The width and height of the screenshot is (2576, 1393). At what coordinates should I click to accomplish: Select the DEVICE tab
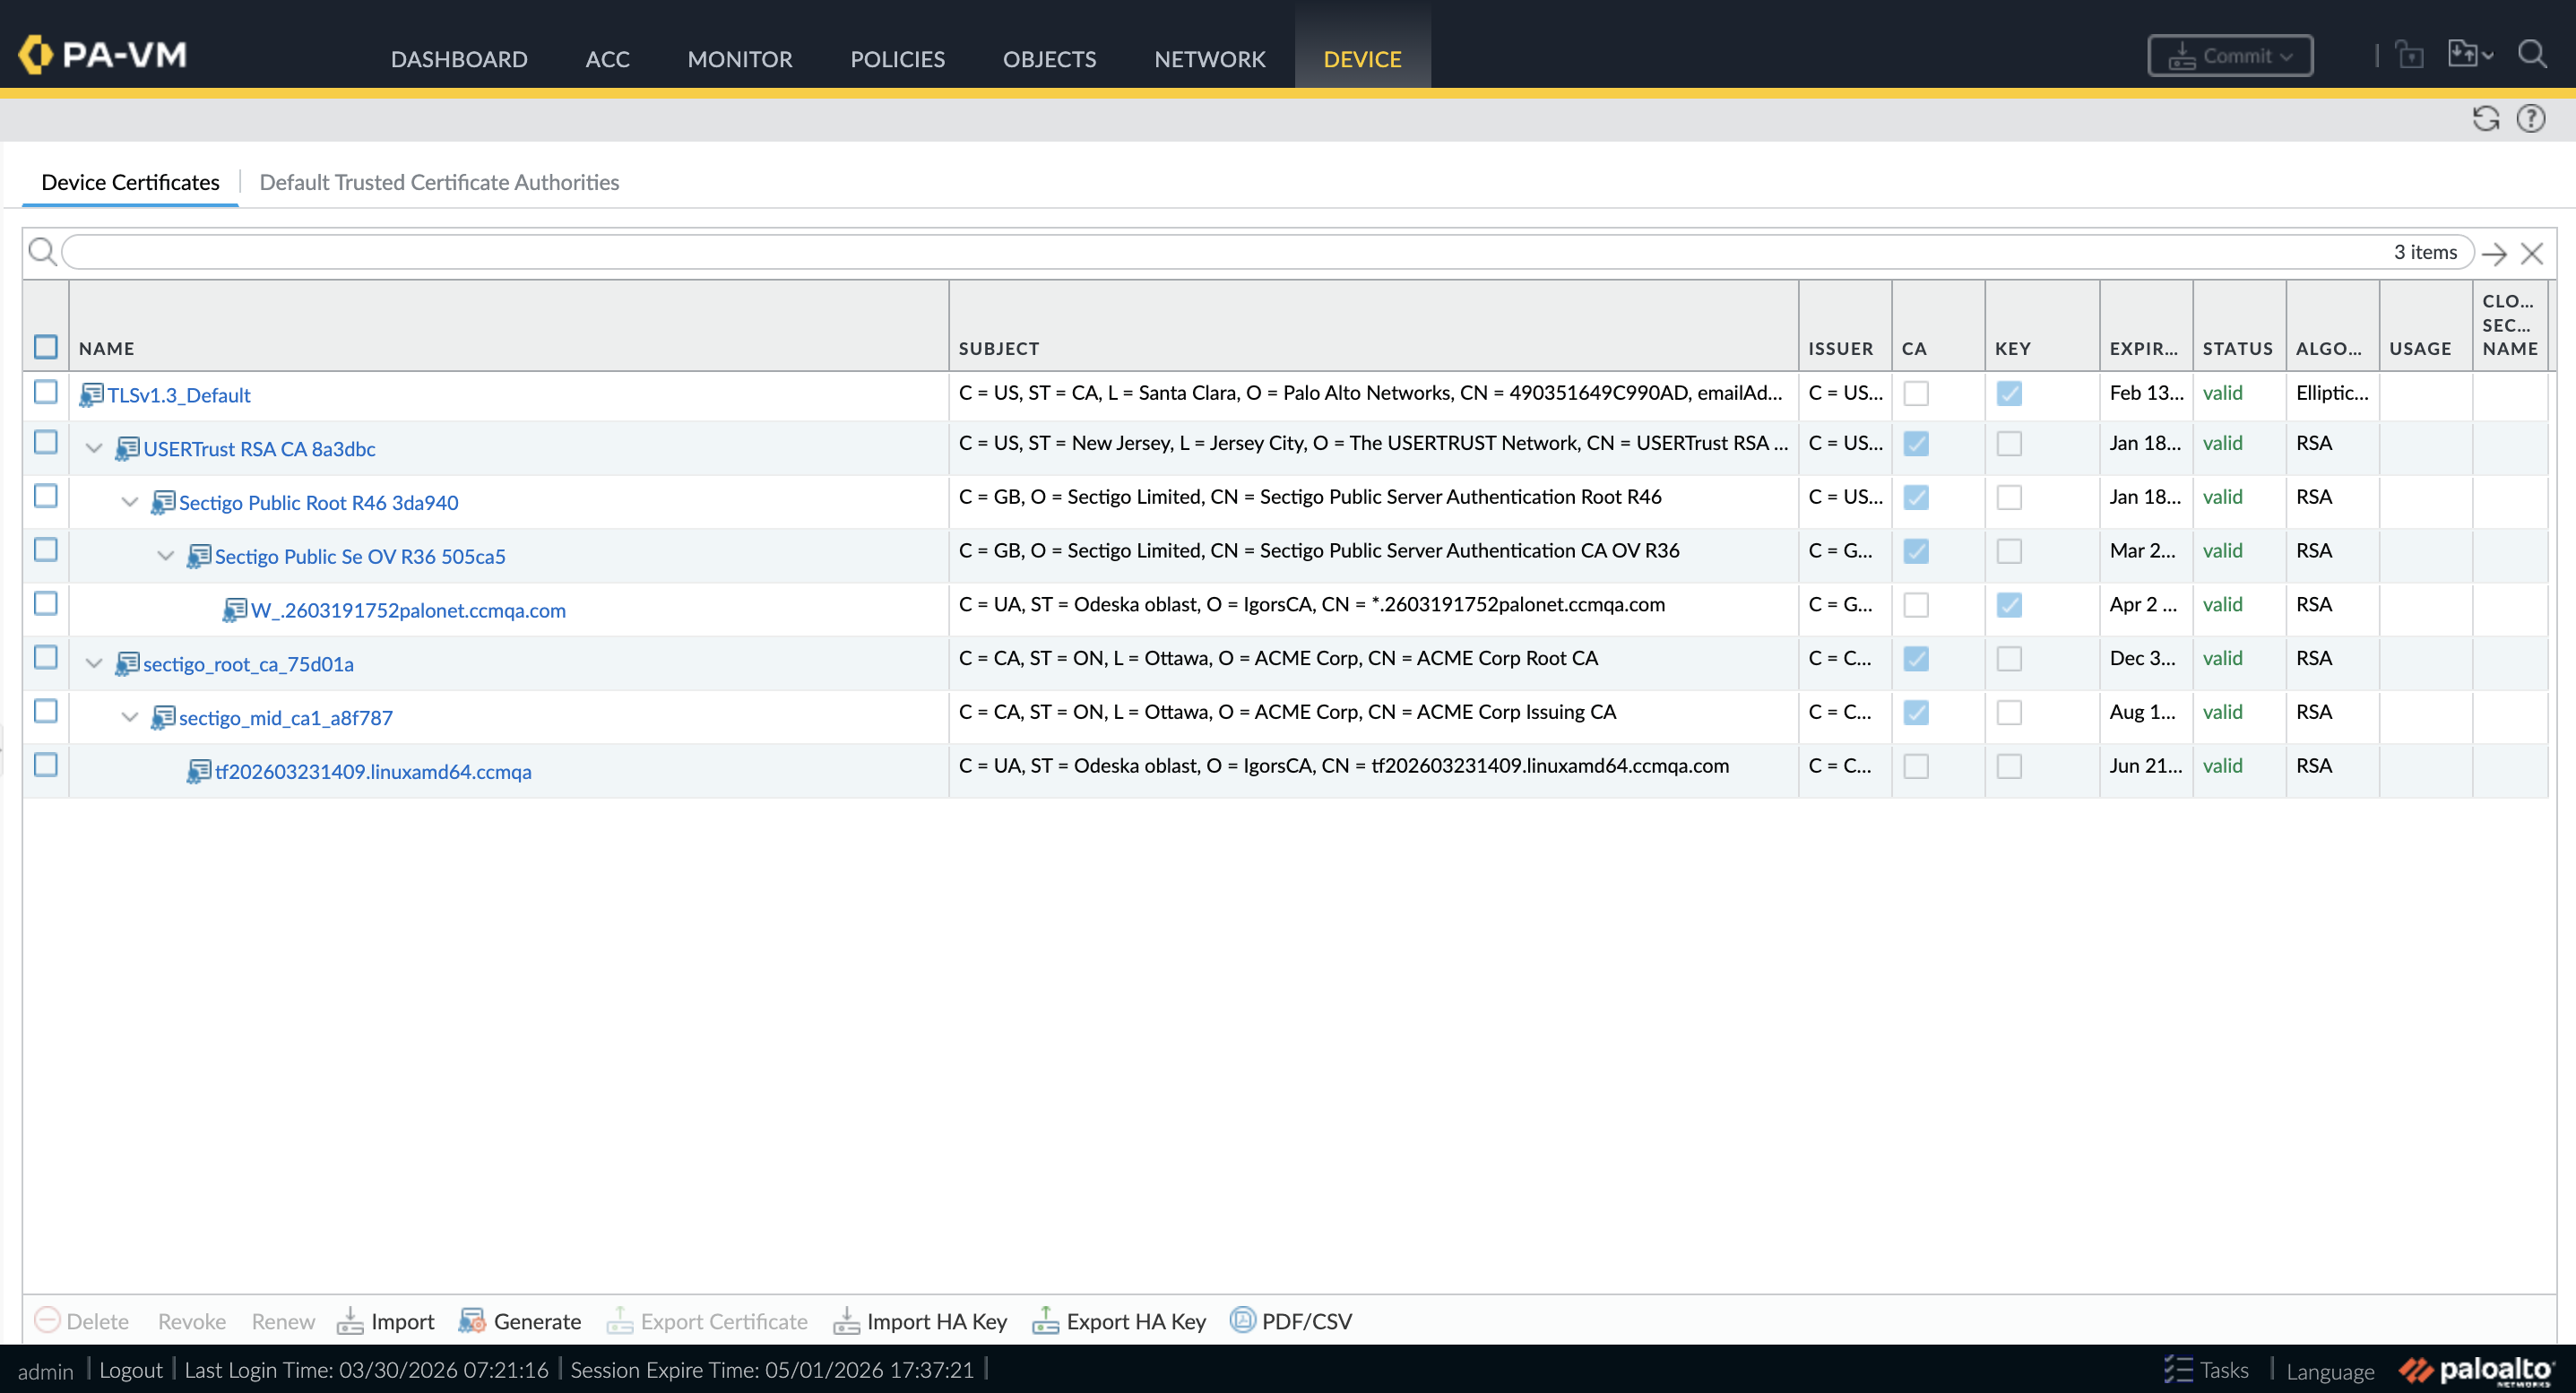pyautogui.click(x=1363, y=59)
